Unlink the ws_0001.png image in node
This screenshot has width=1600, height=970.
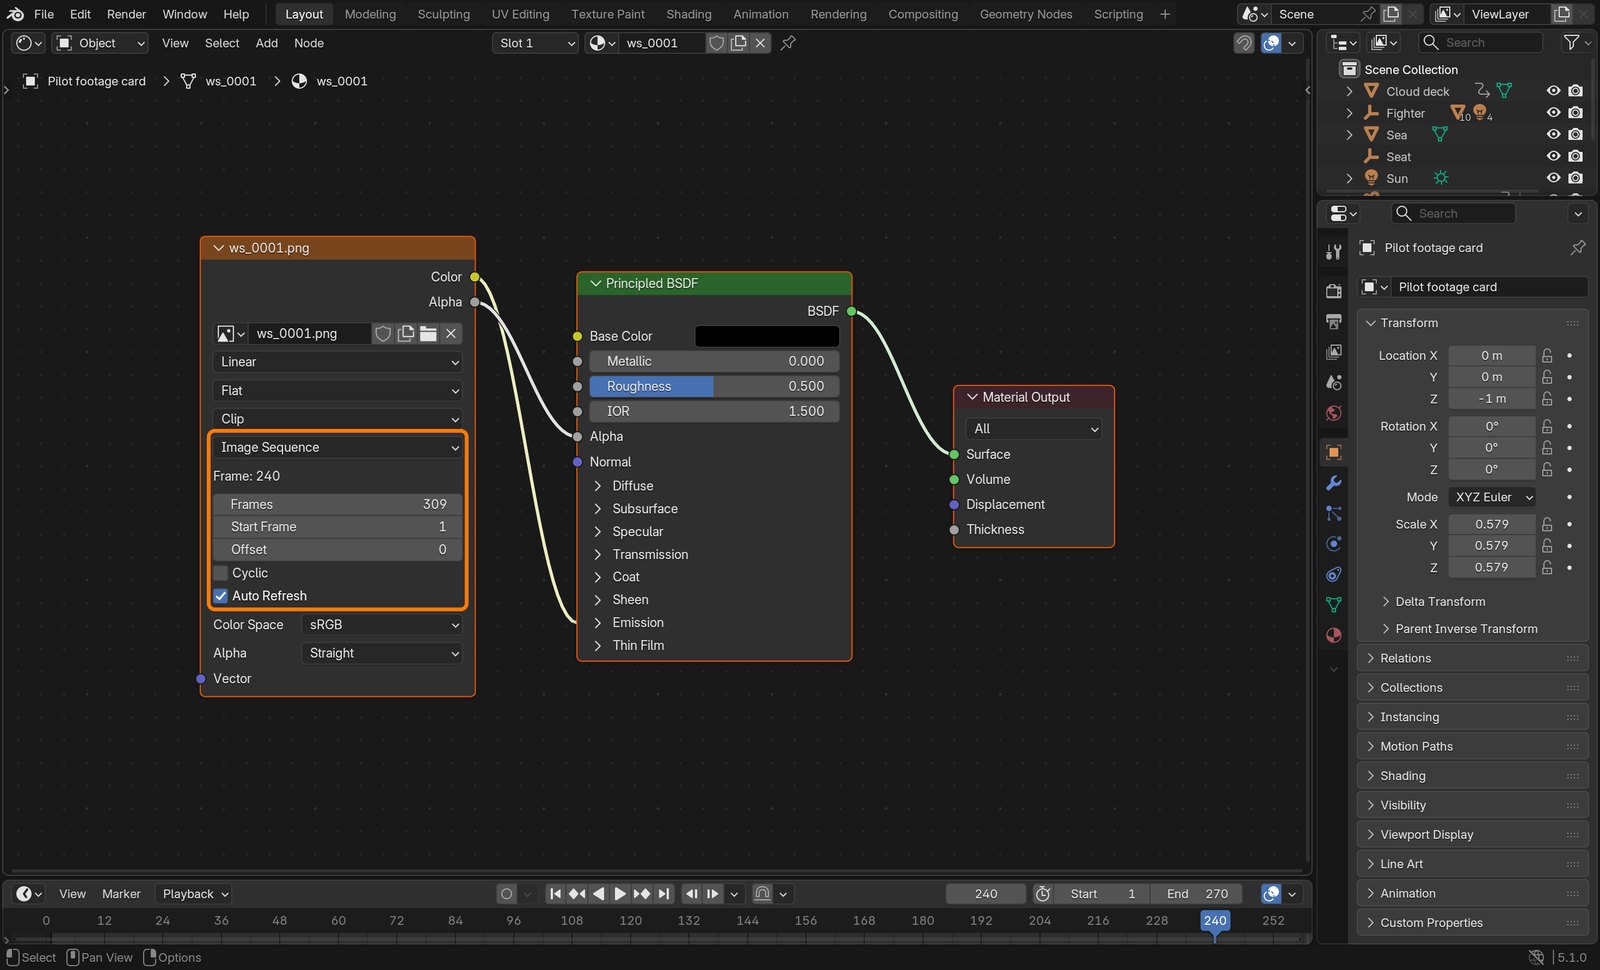451,334
